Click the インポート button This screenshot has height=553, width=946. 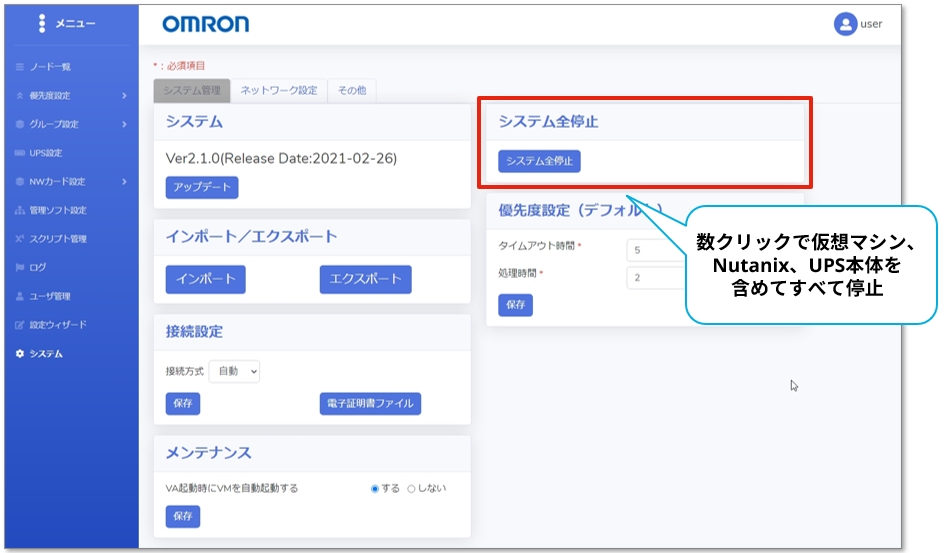point(206,279)
